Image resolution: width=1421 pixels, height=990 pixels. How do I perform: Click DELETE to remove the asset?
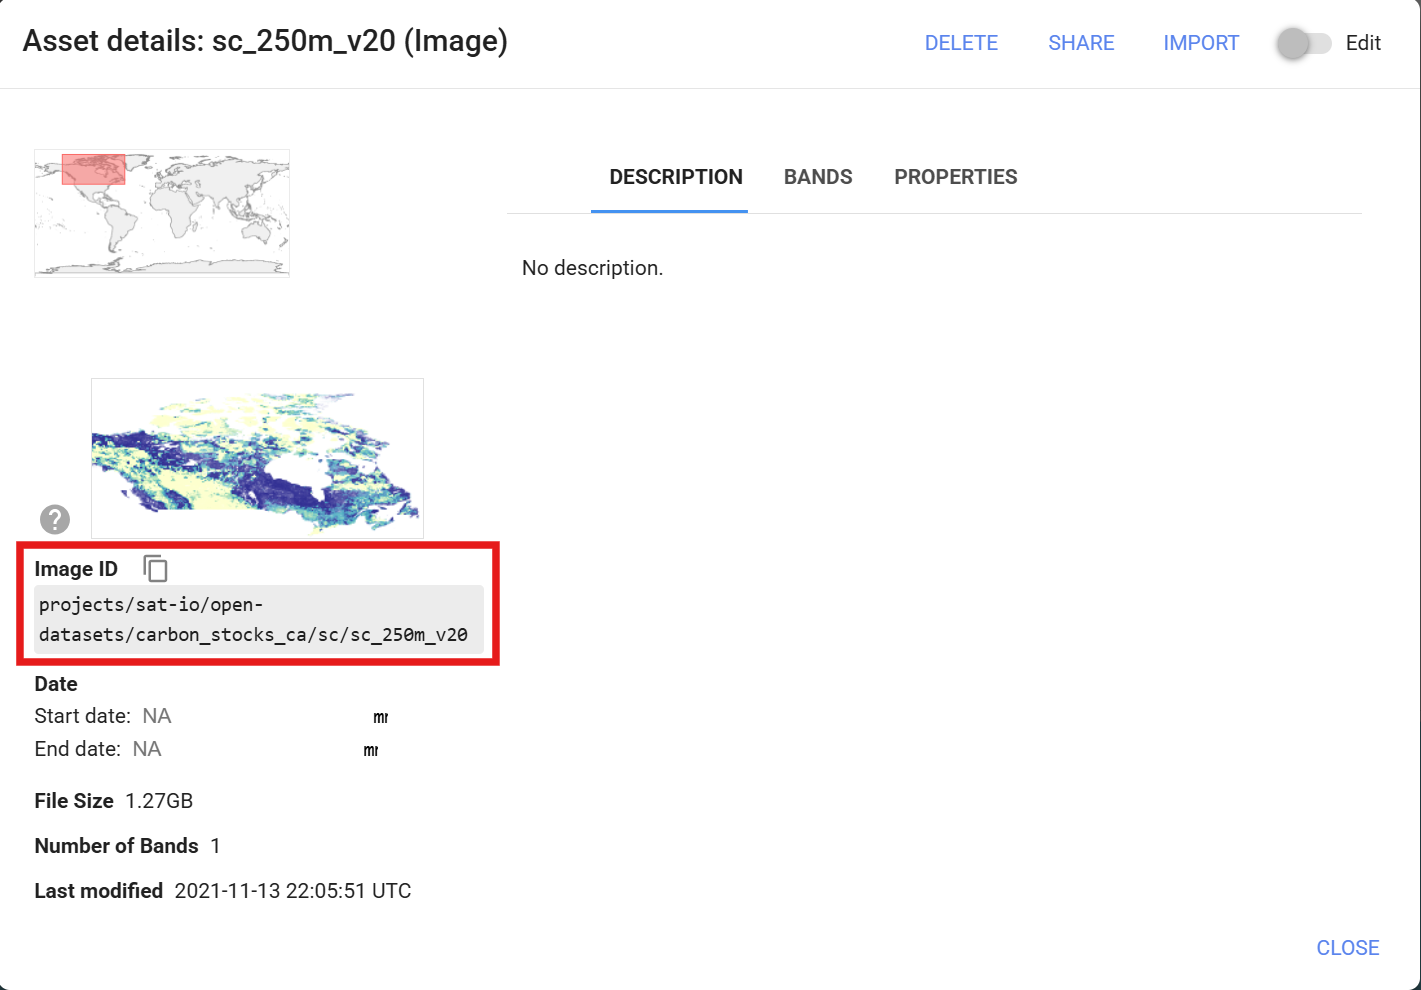[x=961, y=43]
